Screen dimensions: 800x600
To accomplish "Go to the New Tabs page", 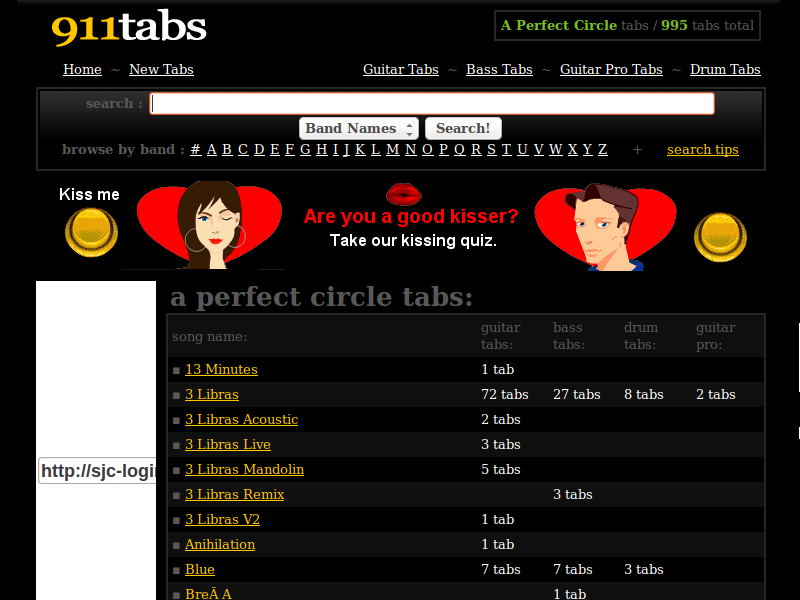I will [161, 70].
